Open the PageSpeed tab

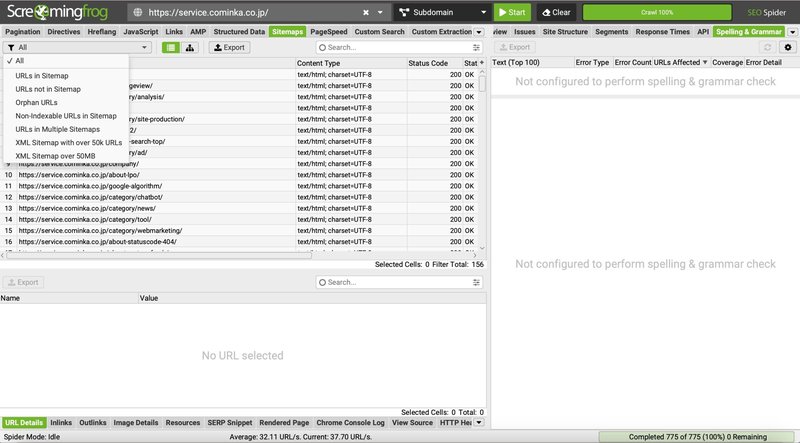(x=329, y=32)
